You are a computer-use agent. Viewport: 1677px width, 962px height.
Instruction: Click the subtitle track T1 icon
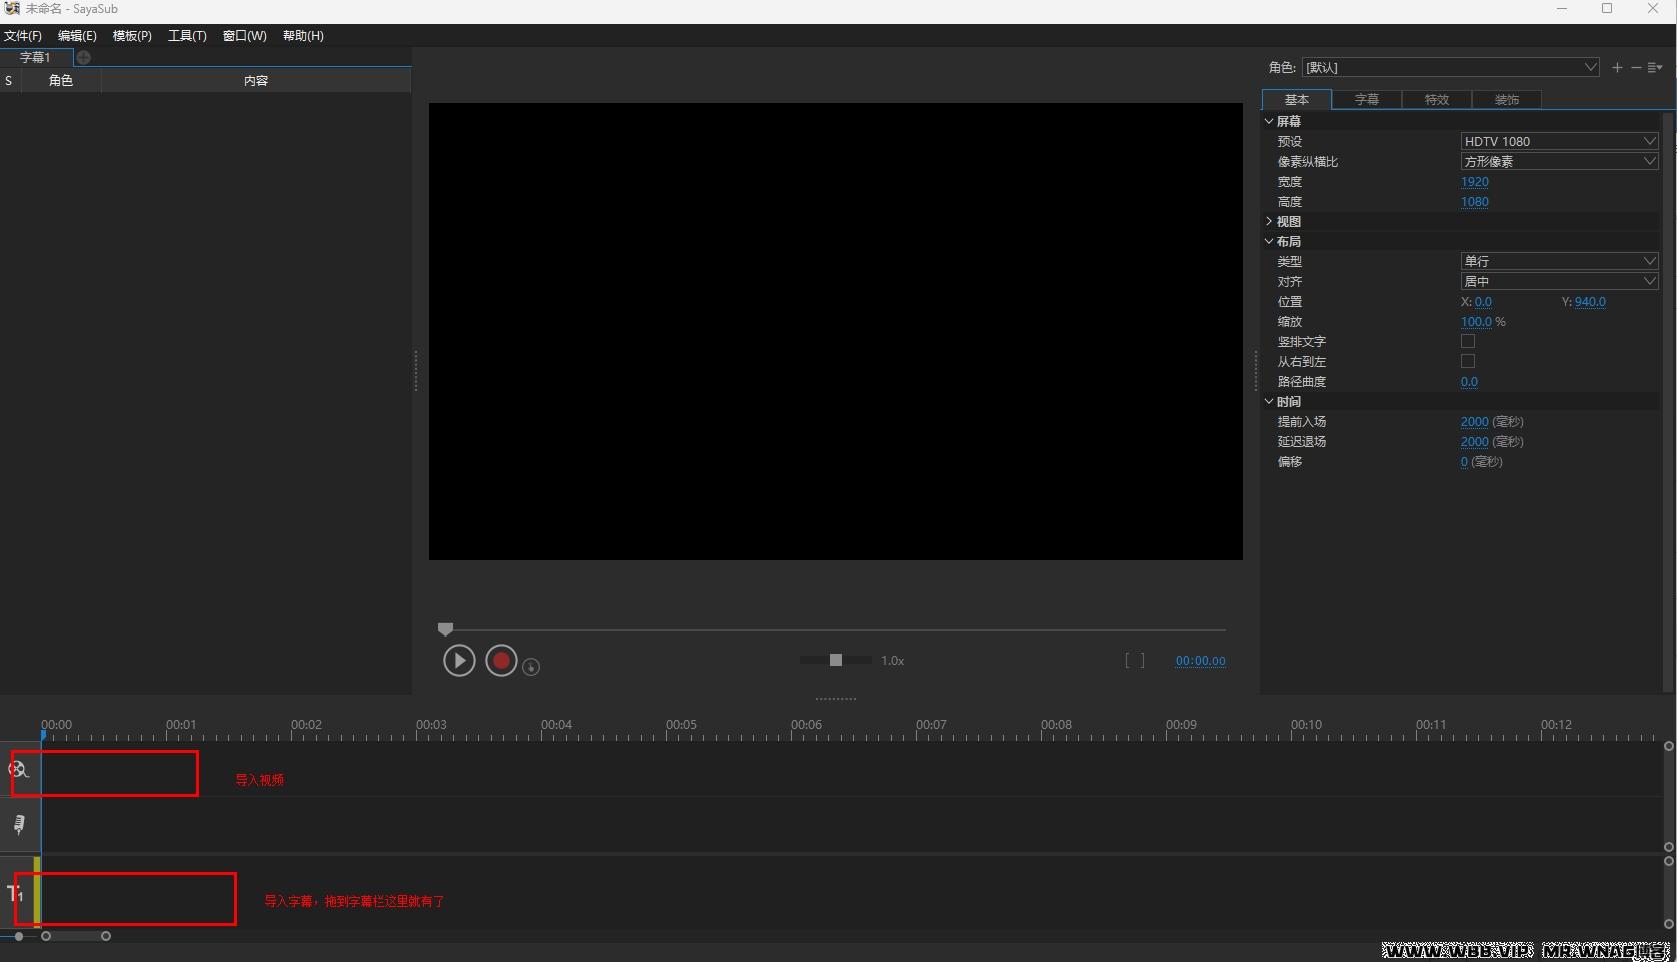[15, 893]
